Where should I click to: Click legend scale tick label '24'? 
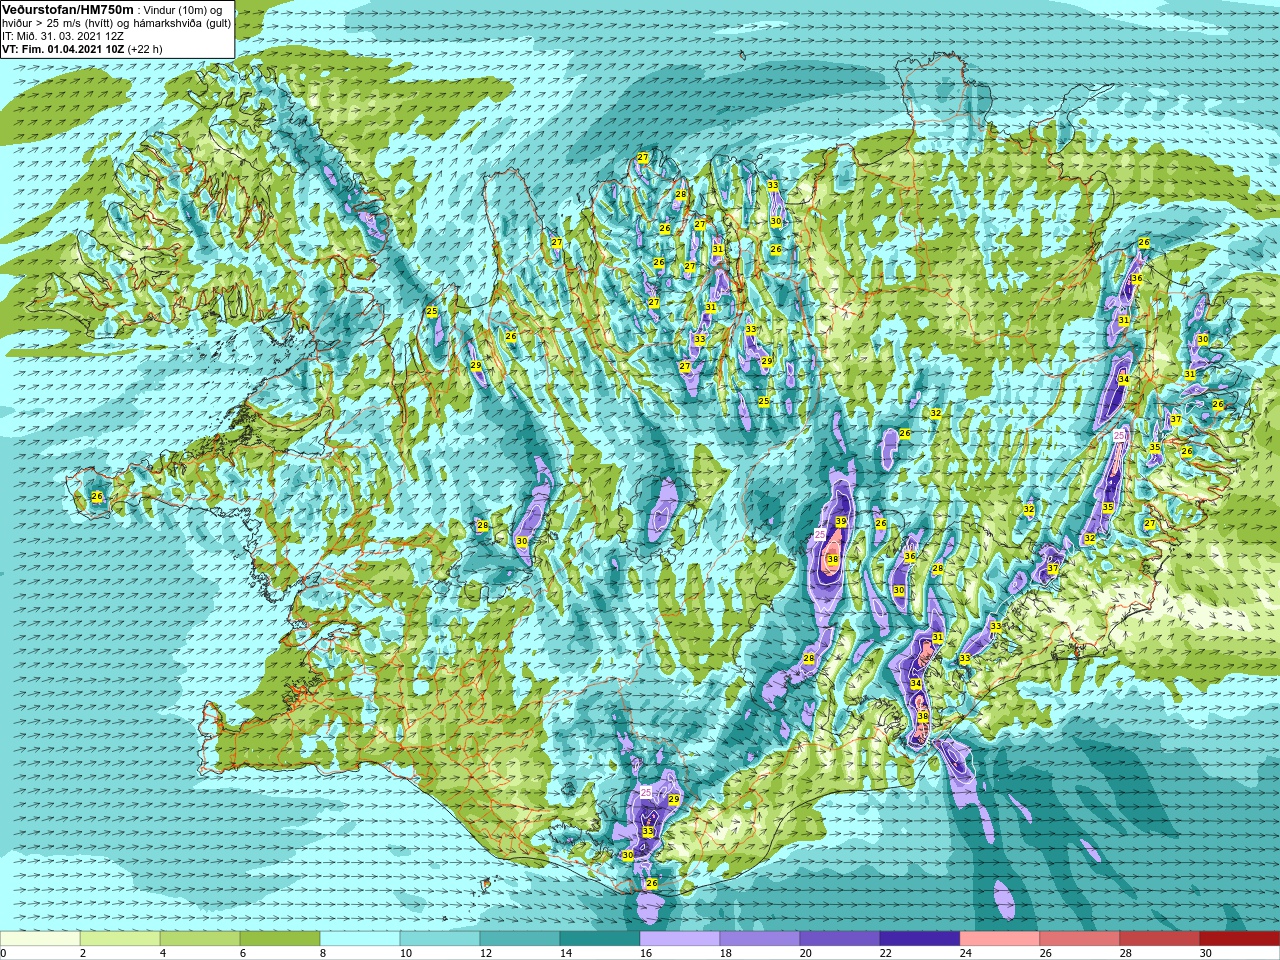(966, 953)
